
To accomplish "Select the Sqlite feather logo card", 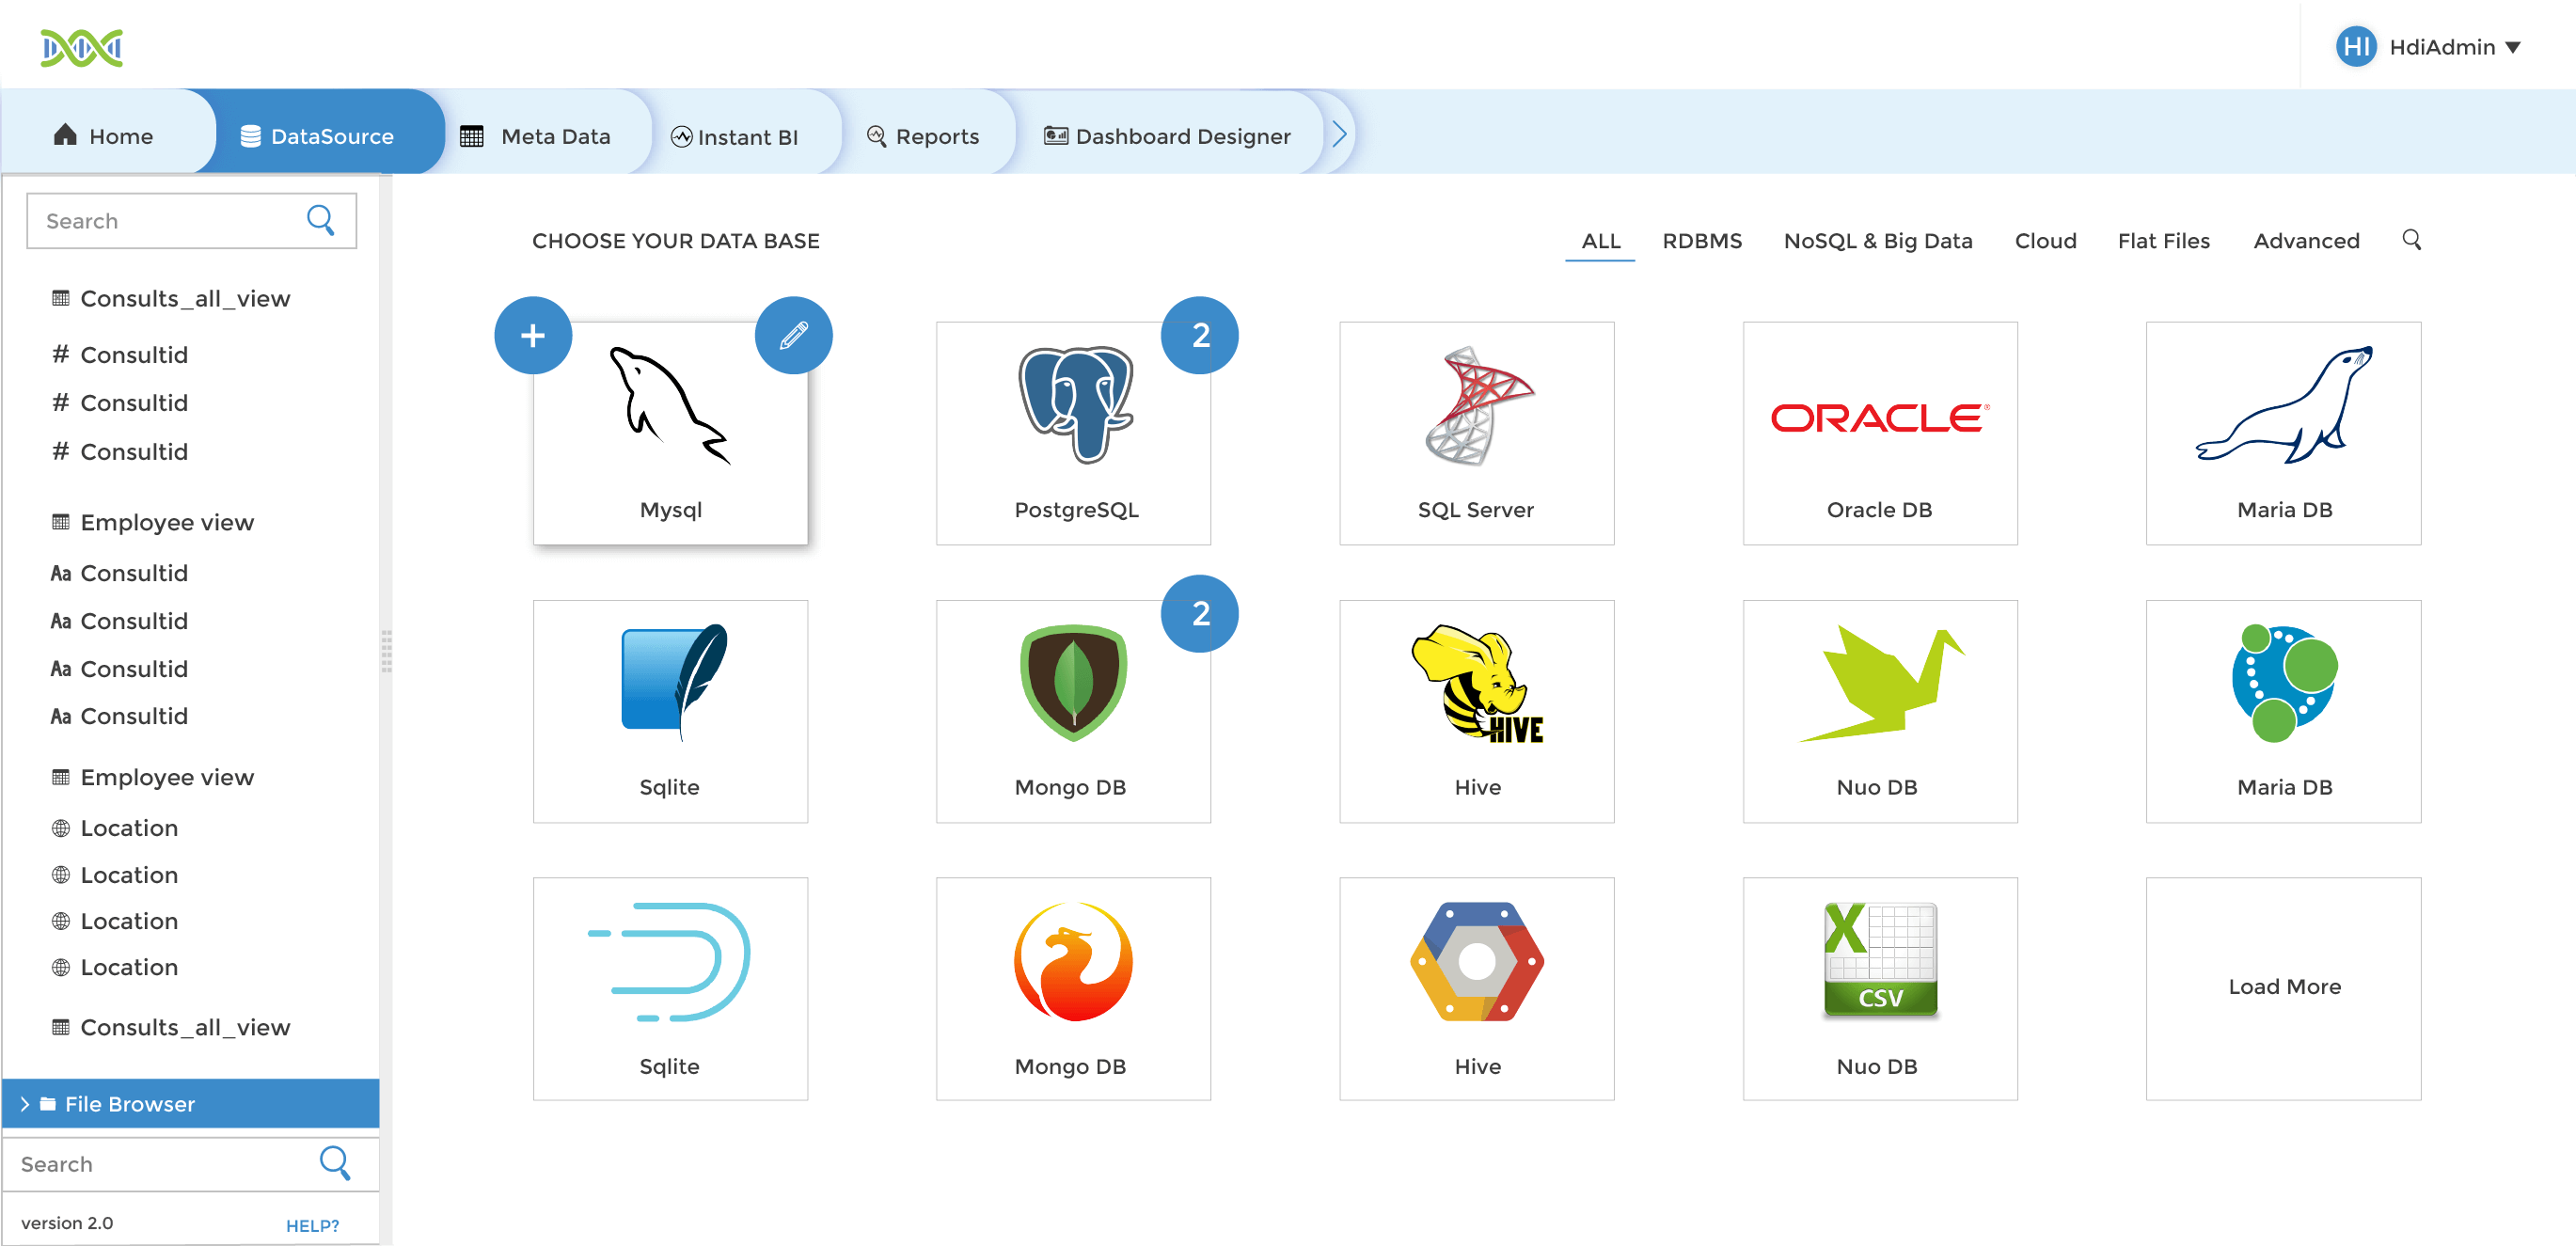I will pyautogui.click(x=670, y=711).
